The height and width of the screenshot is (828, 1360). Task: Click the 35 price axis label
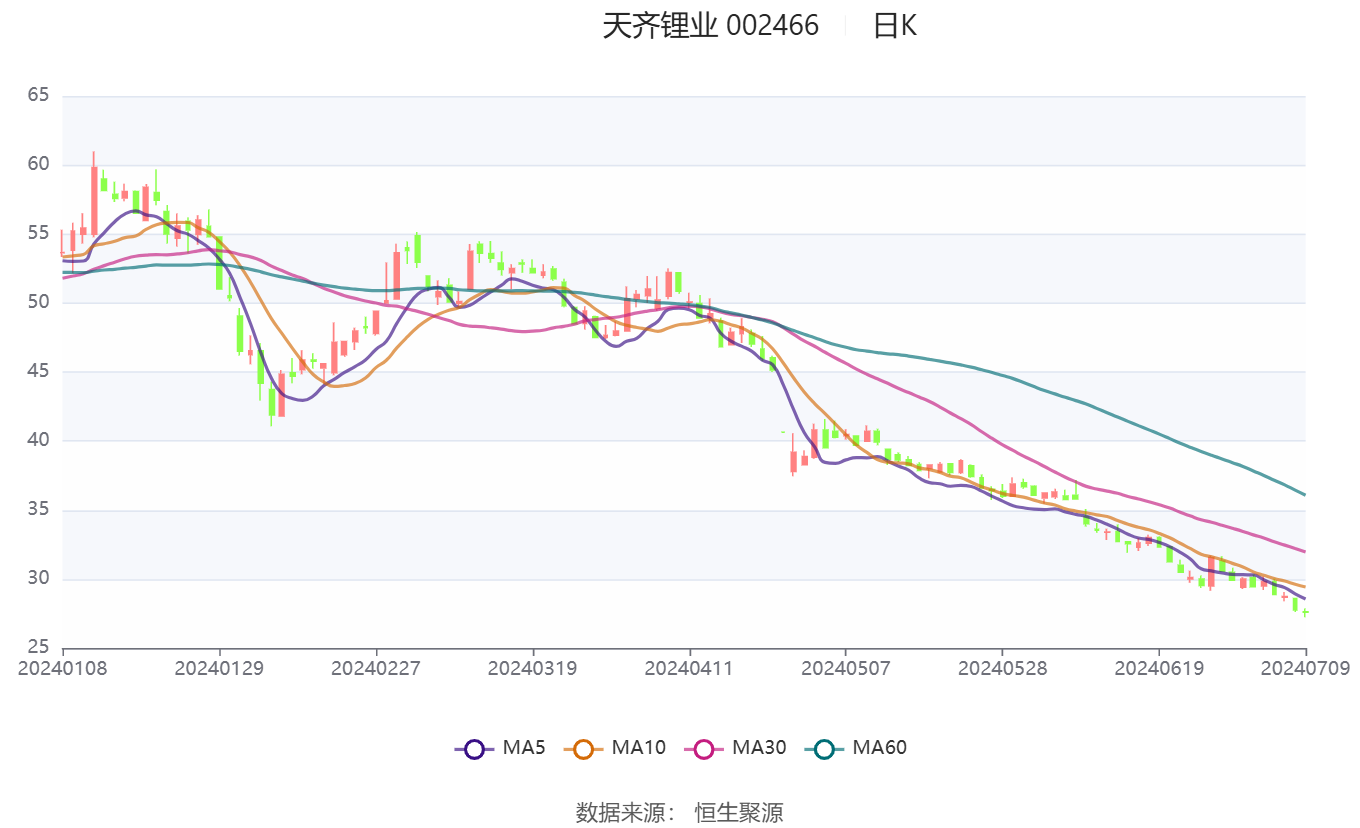pos(38,510)
